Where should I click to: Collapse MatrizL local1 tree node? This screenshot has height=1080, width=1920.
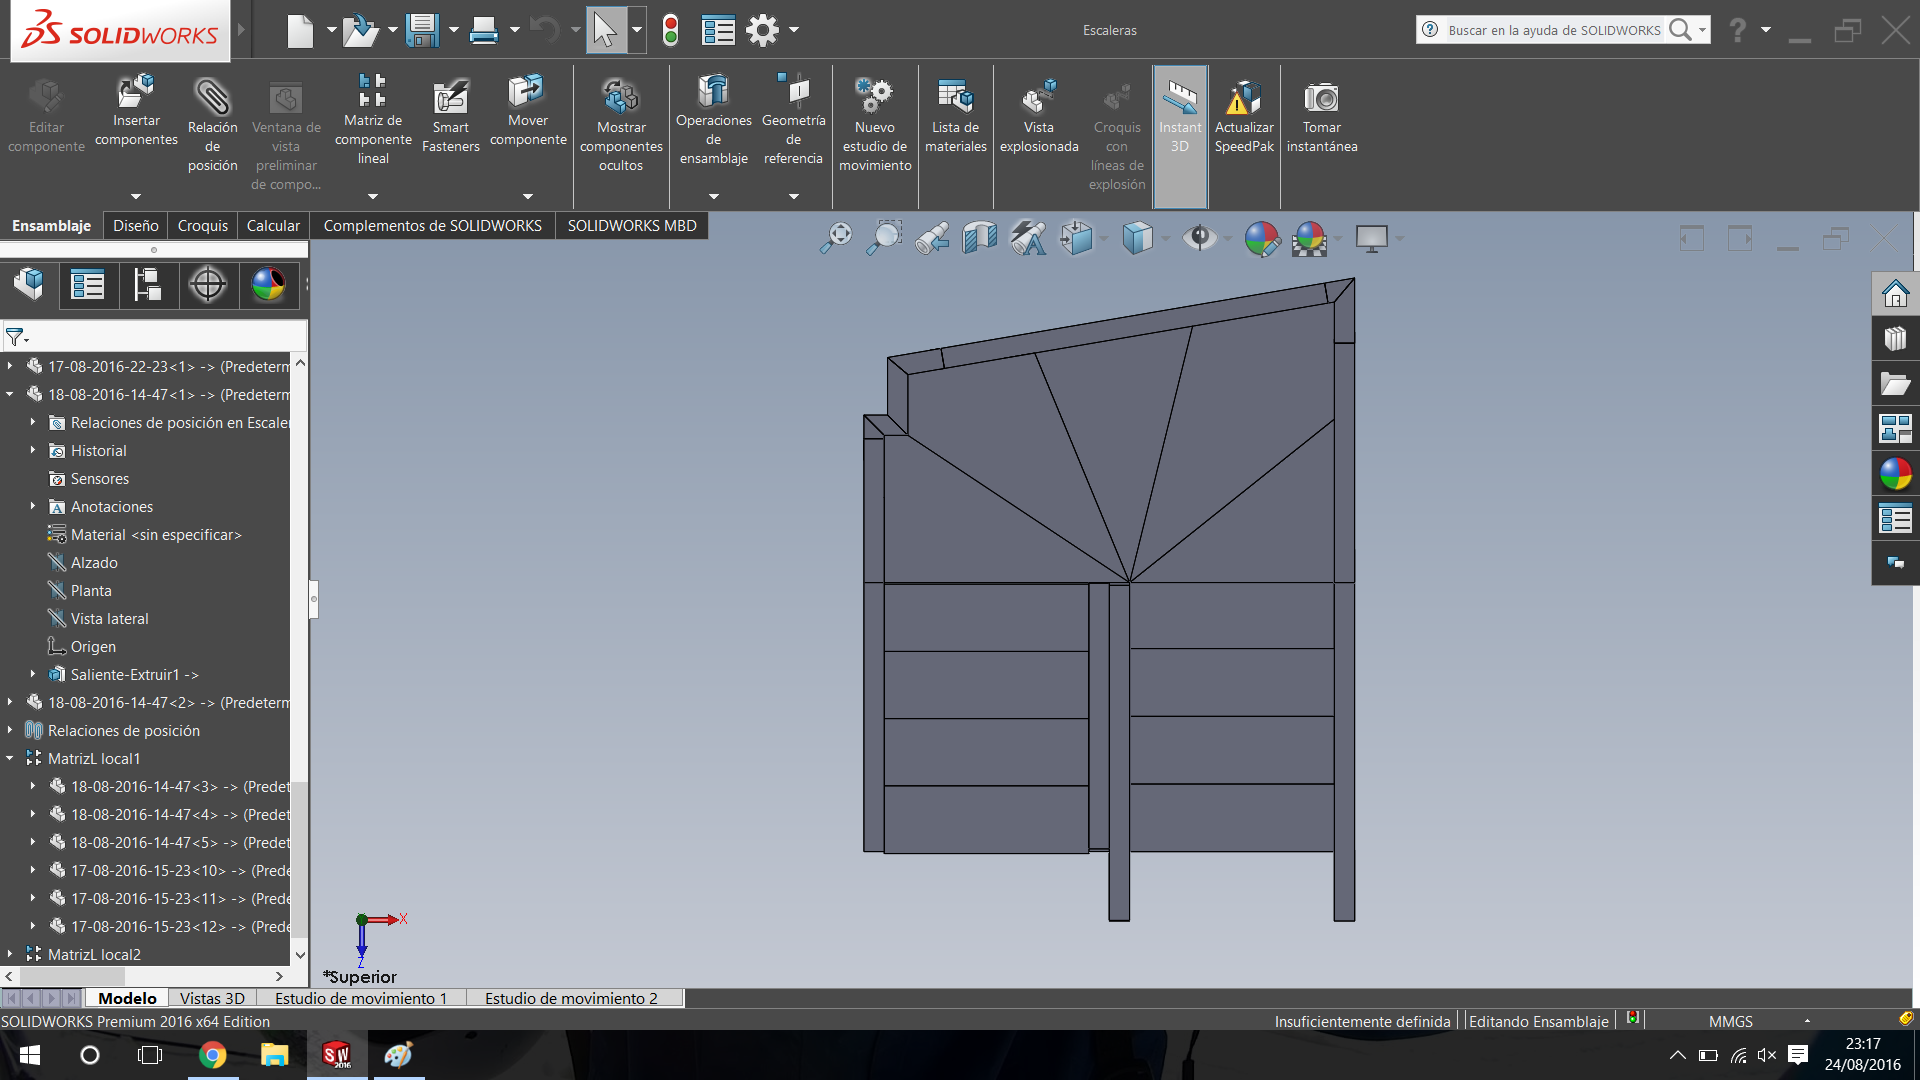click(10, 759)
